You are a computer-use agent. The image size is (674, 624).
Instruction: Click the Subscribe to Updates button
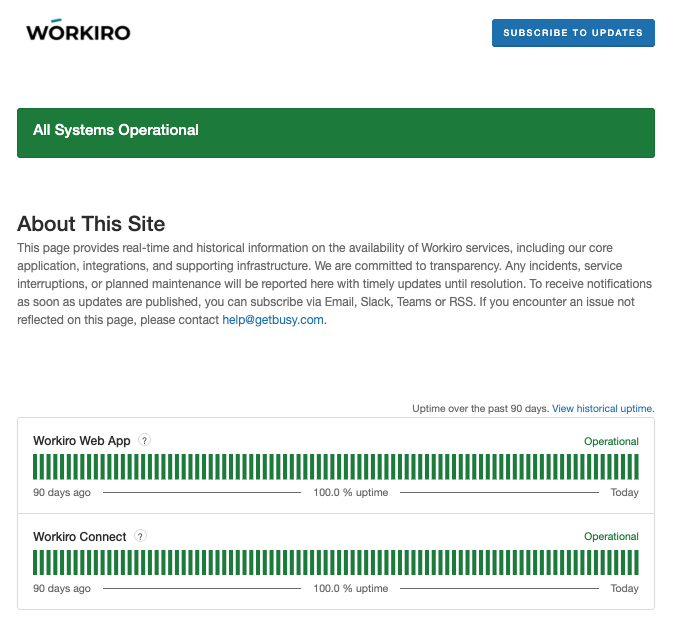[x=573, y=33]
